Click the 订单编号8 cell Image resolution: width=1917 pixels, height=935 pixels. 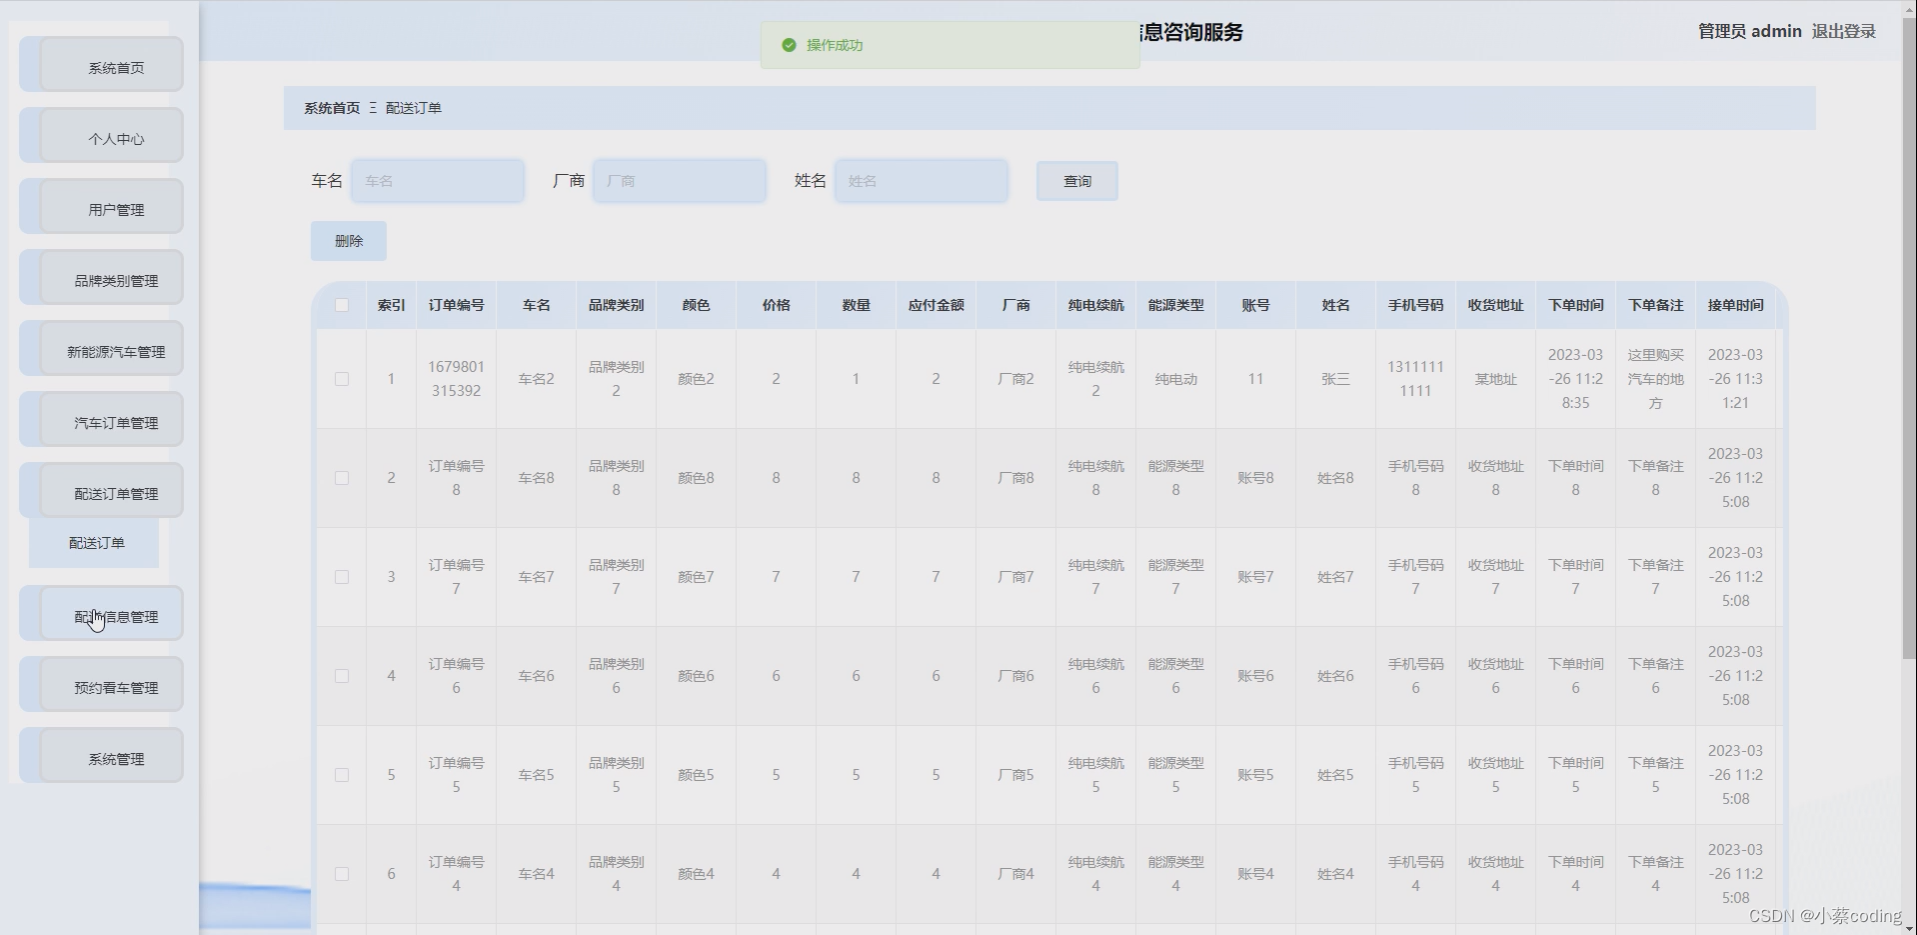tap(456, 478)
